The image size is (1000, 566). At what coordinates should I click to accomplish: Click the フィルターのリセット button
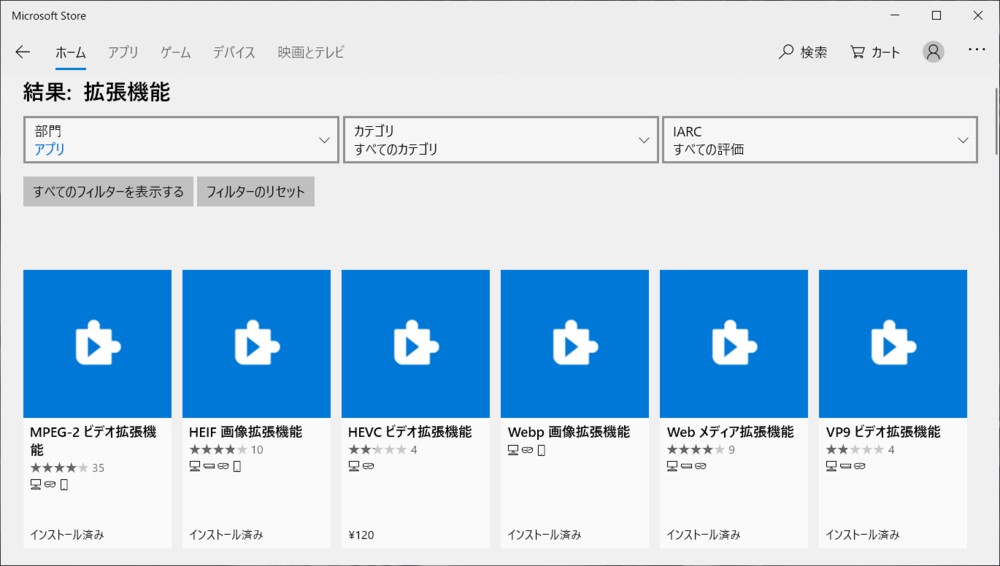256,191
